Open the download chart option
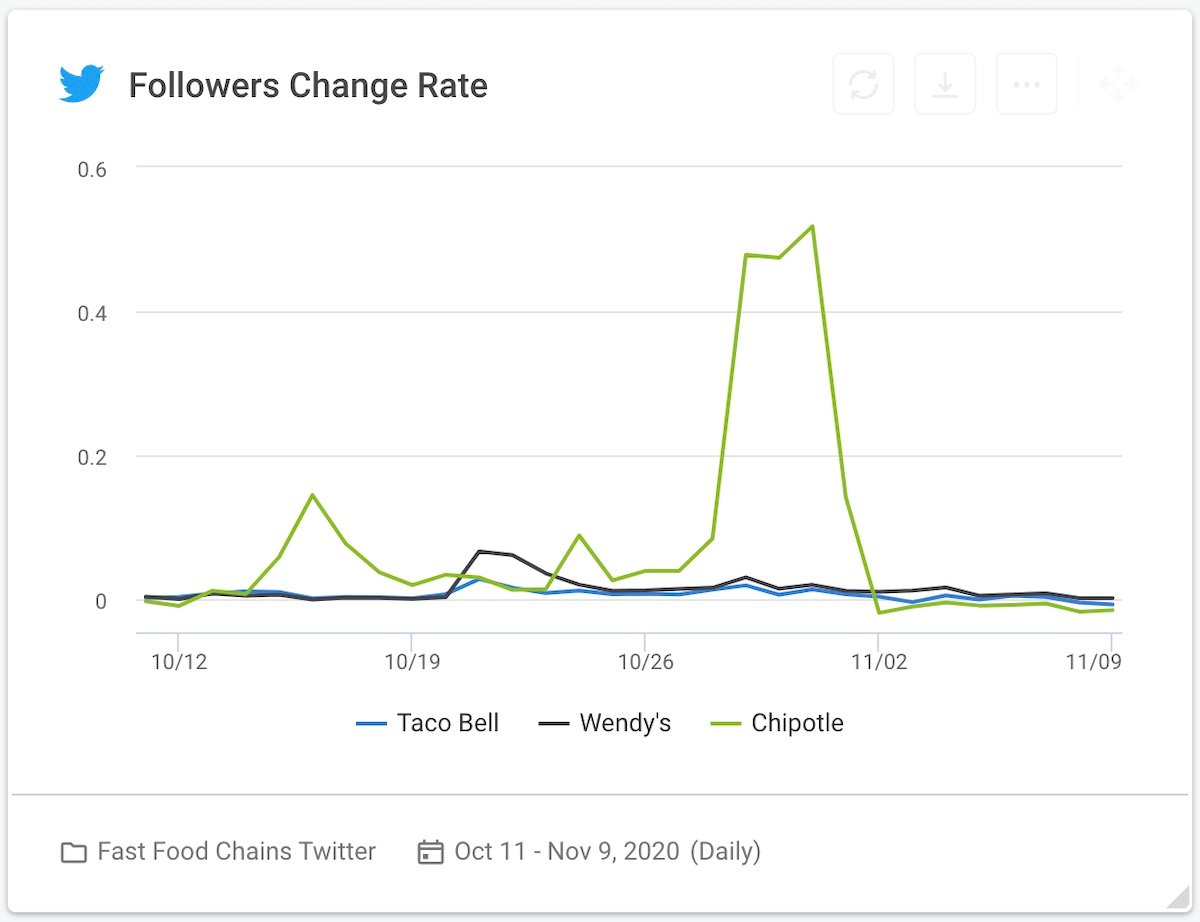The image size is (1200, 922). pyautogui.click(x=945, y=84)
